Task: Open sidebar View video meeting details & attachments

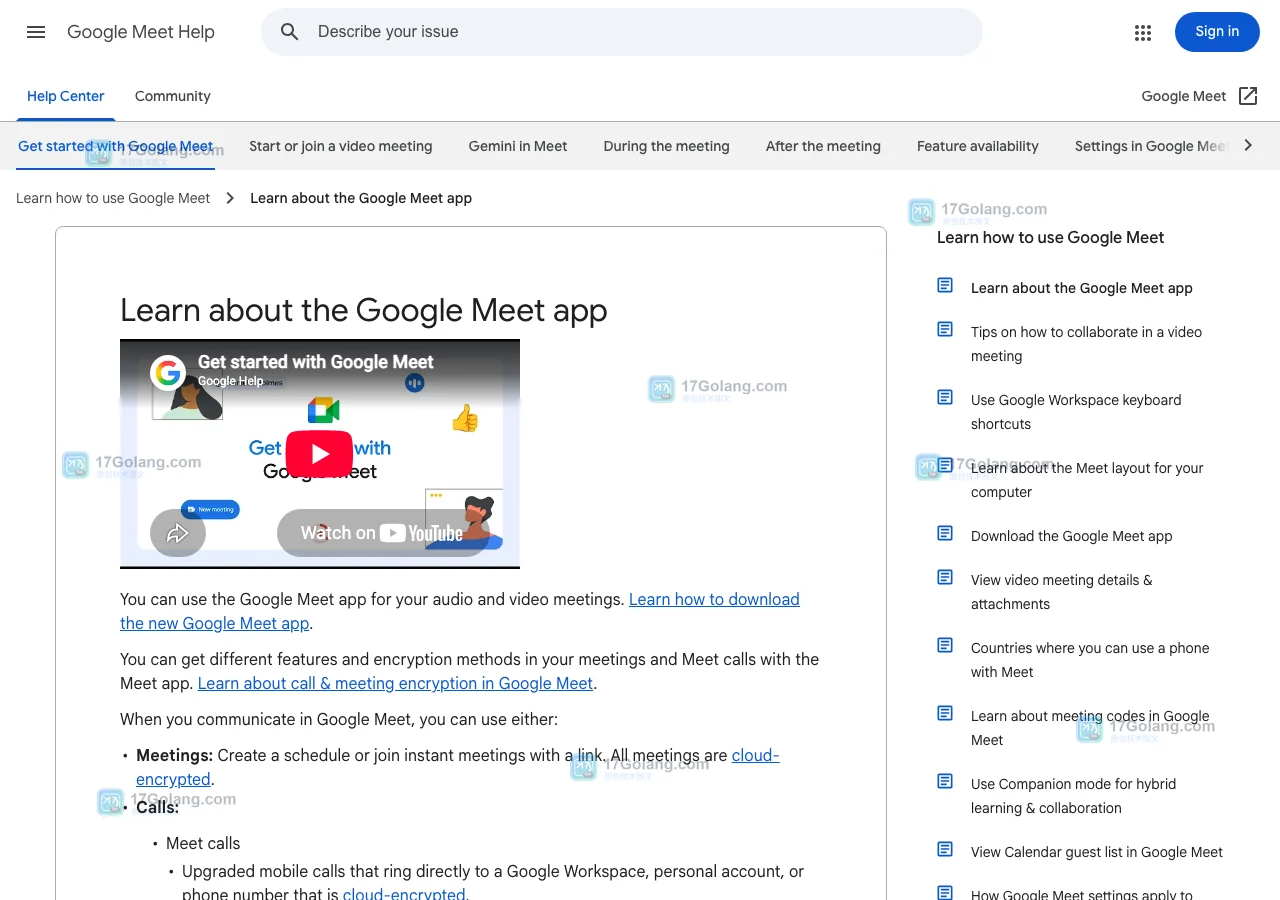Action: click(x=1061, y=592)
